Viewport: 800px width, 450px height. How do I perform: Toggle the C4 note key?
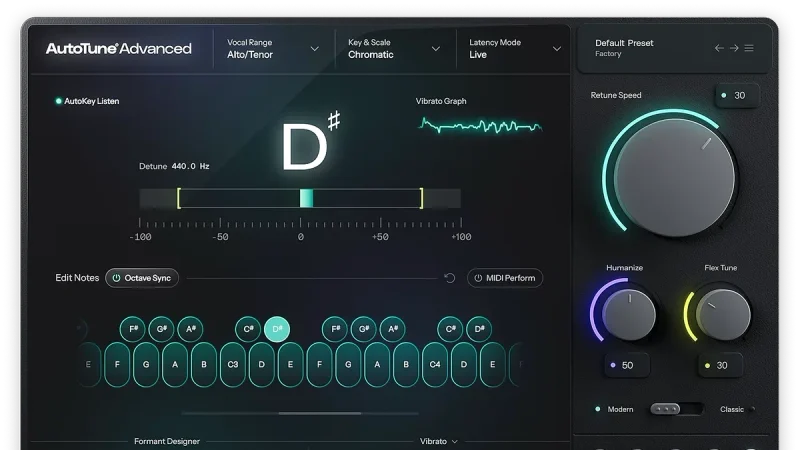pyautogui.click(x=435, y=364)
